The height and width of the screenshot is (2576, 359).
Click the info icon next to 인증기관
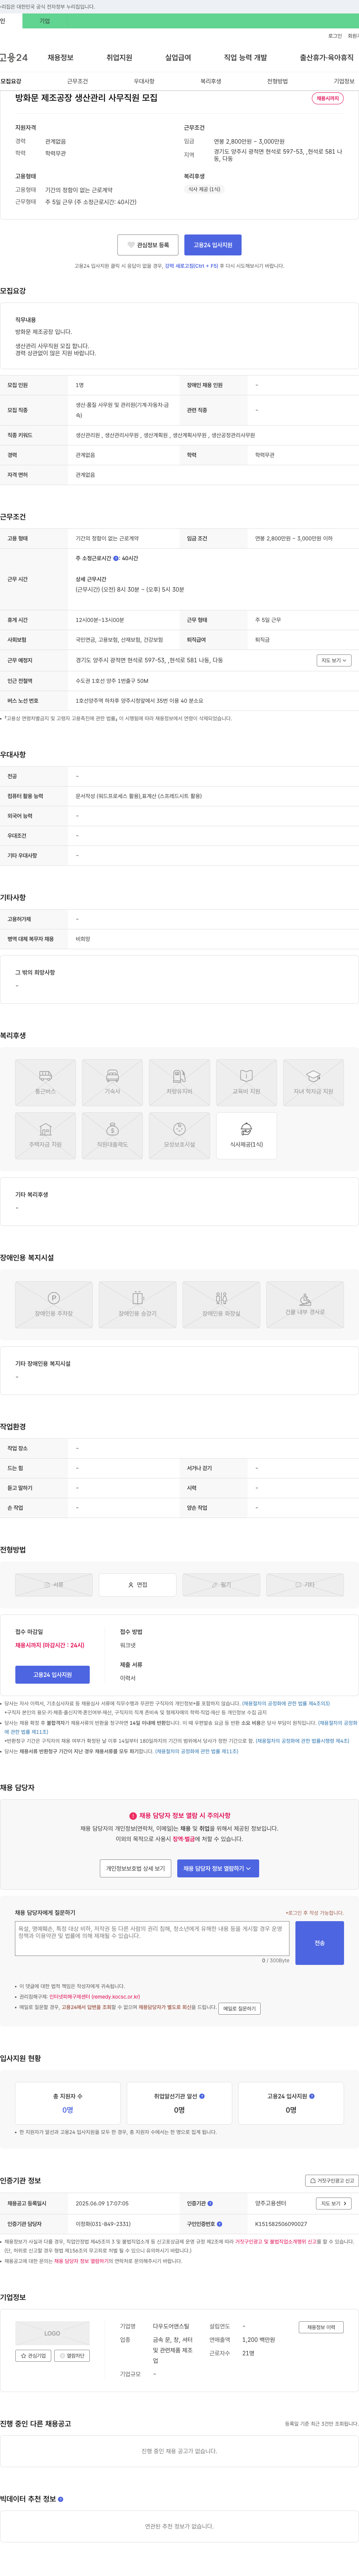click(211, 2203)
